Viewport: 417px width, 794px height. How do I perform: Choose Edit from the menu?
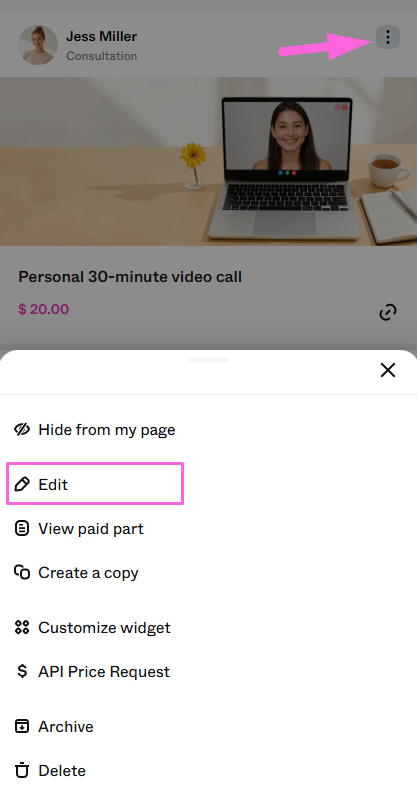95,484
